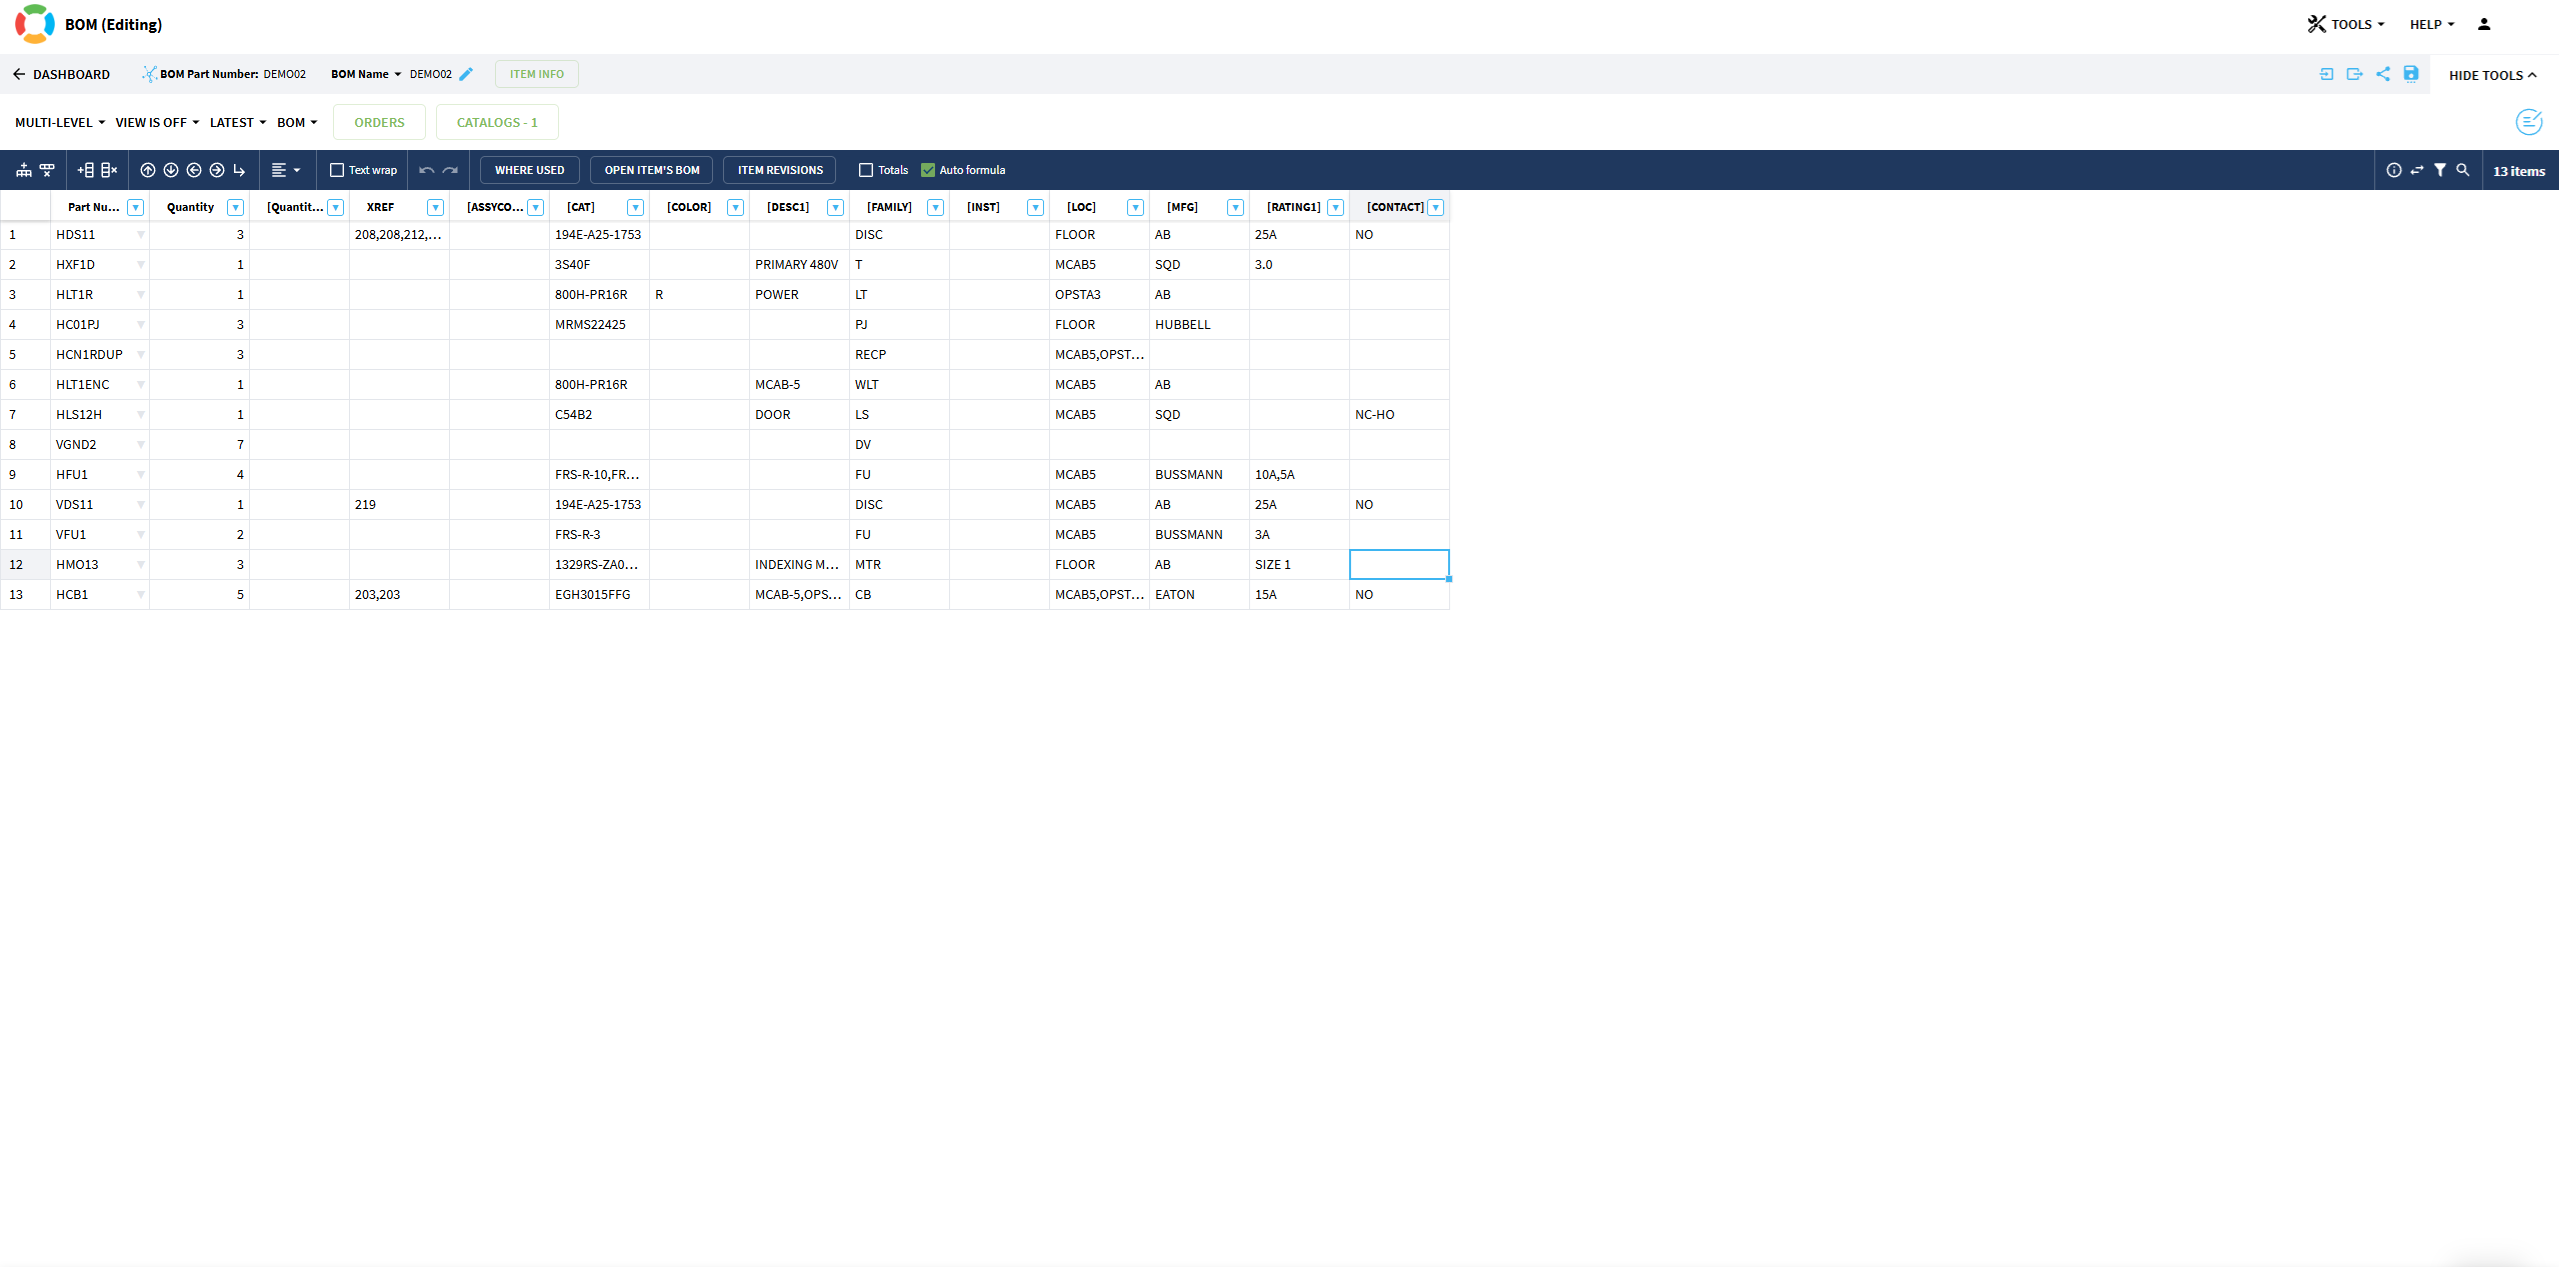This screenshot has width=2559, height=1267.
Task: Enable the Text wrap checkbox
Action: (337, 170)
